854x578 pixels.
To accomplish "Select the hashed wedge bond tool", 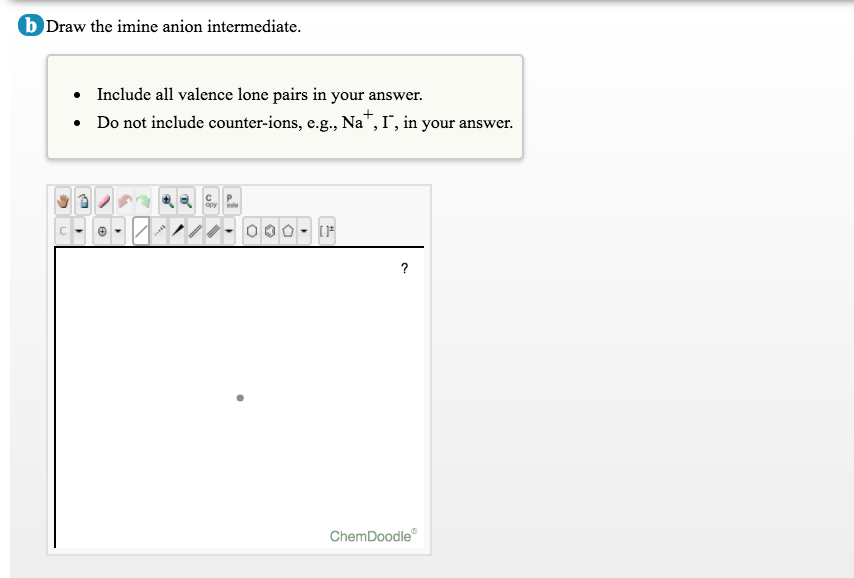I will click(160, 230).
